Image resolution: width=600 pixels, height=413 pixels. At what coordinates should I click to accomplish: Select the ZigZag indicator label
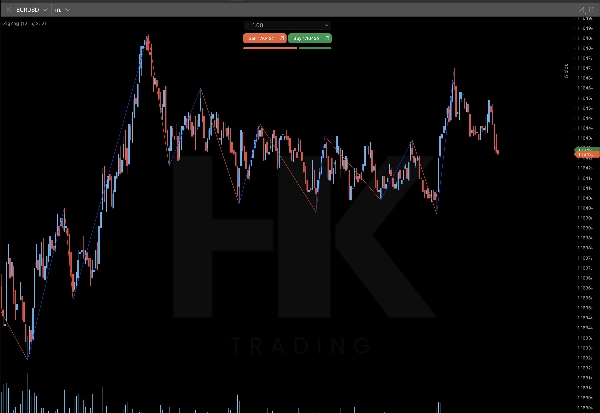tap(24, 24)
